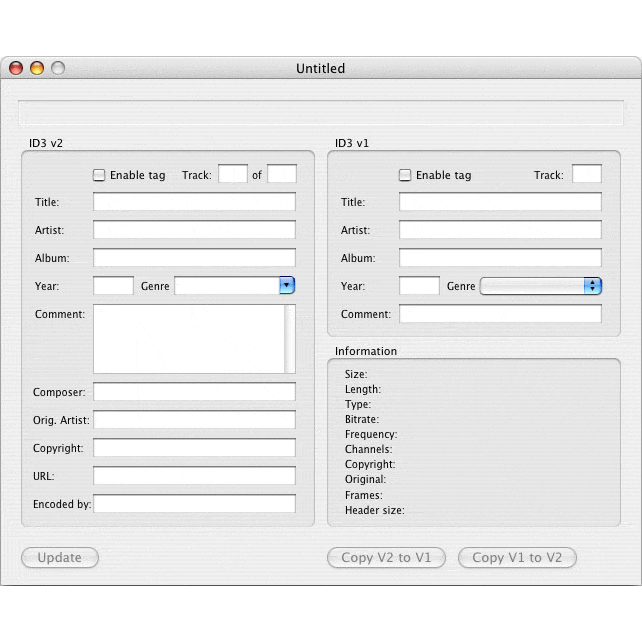Image resolution: width=642 pixels, height=642 pixels.
Task: Click the 'Channels:' information label
Action: tap(368, 449)
